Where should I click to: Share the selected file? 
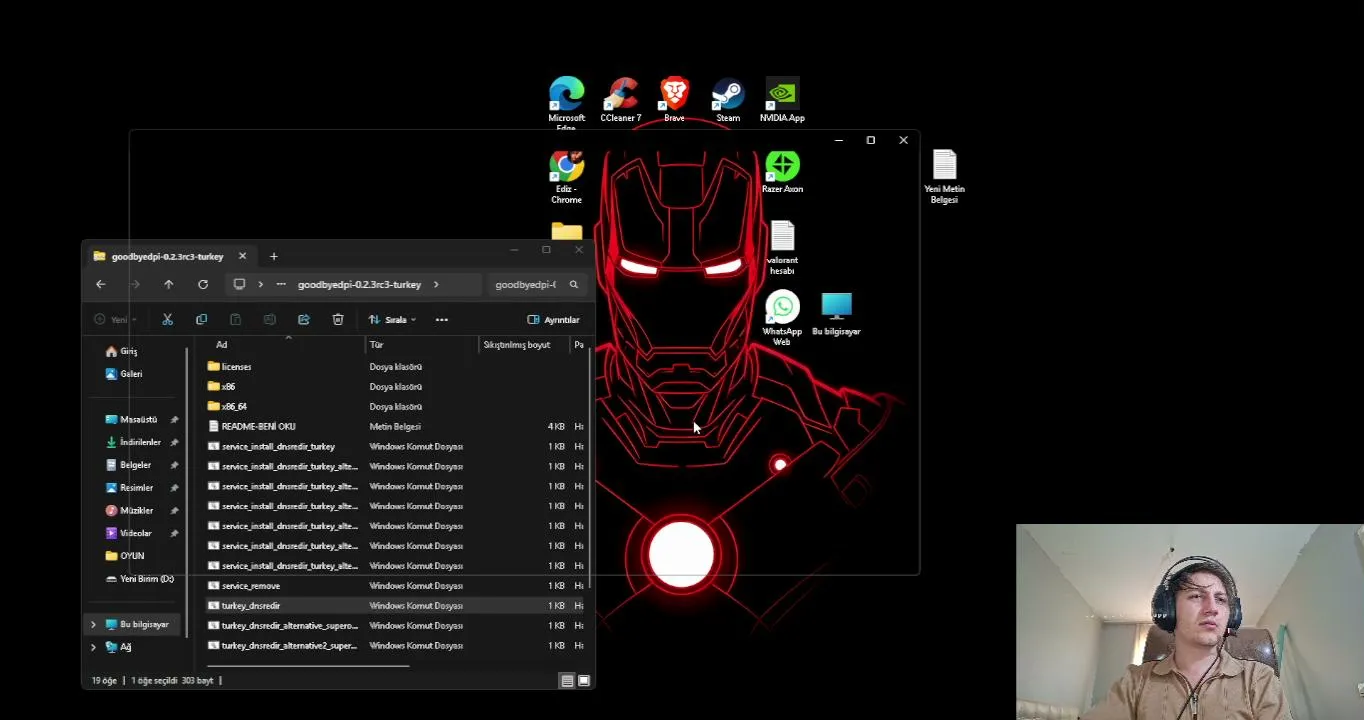pyautogui.click(x=304, y=319)
